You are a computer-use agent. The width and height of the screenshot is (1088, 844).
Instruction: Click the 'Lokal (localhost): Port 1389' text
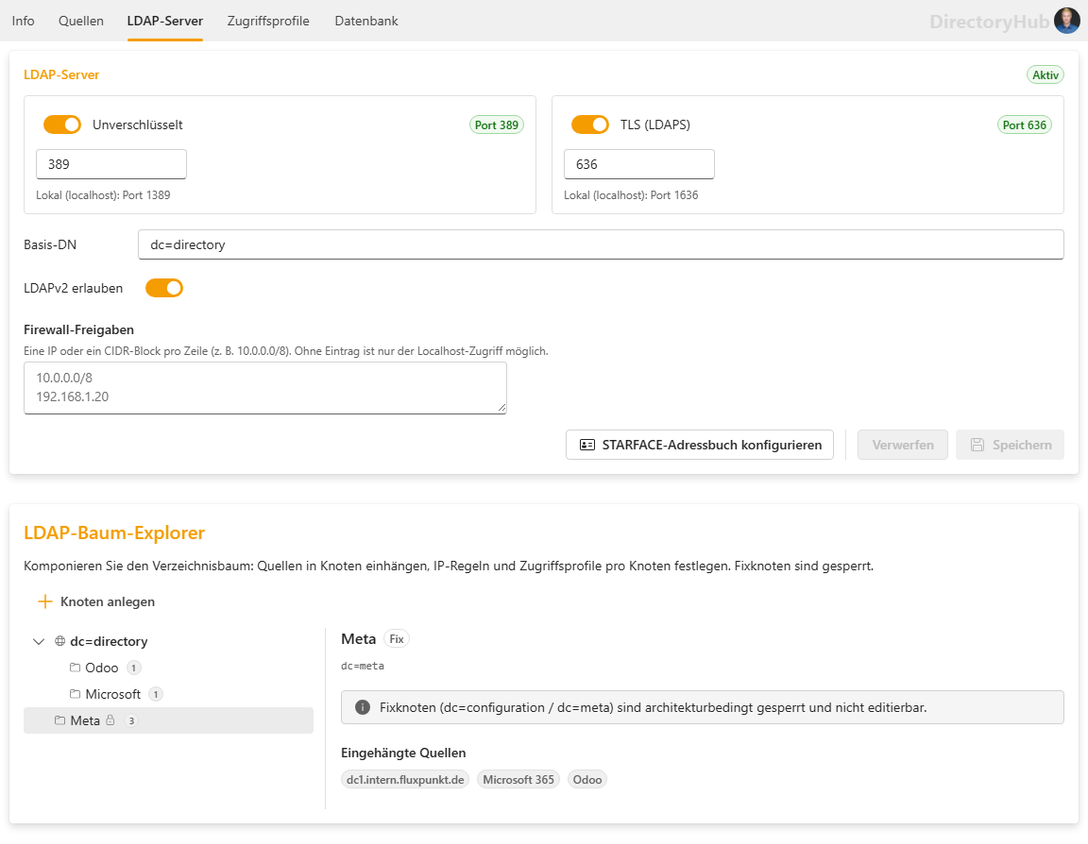tap(103, 195)
